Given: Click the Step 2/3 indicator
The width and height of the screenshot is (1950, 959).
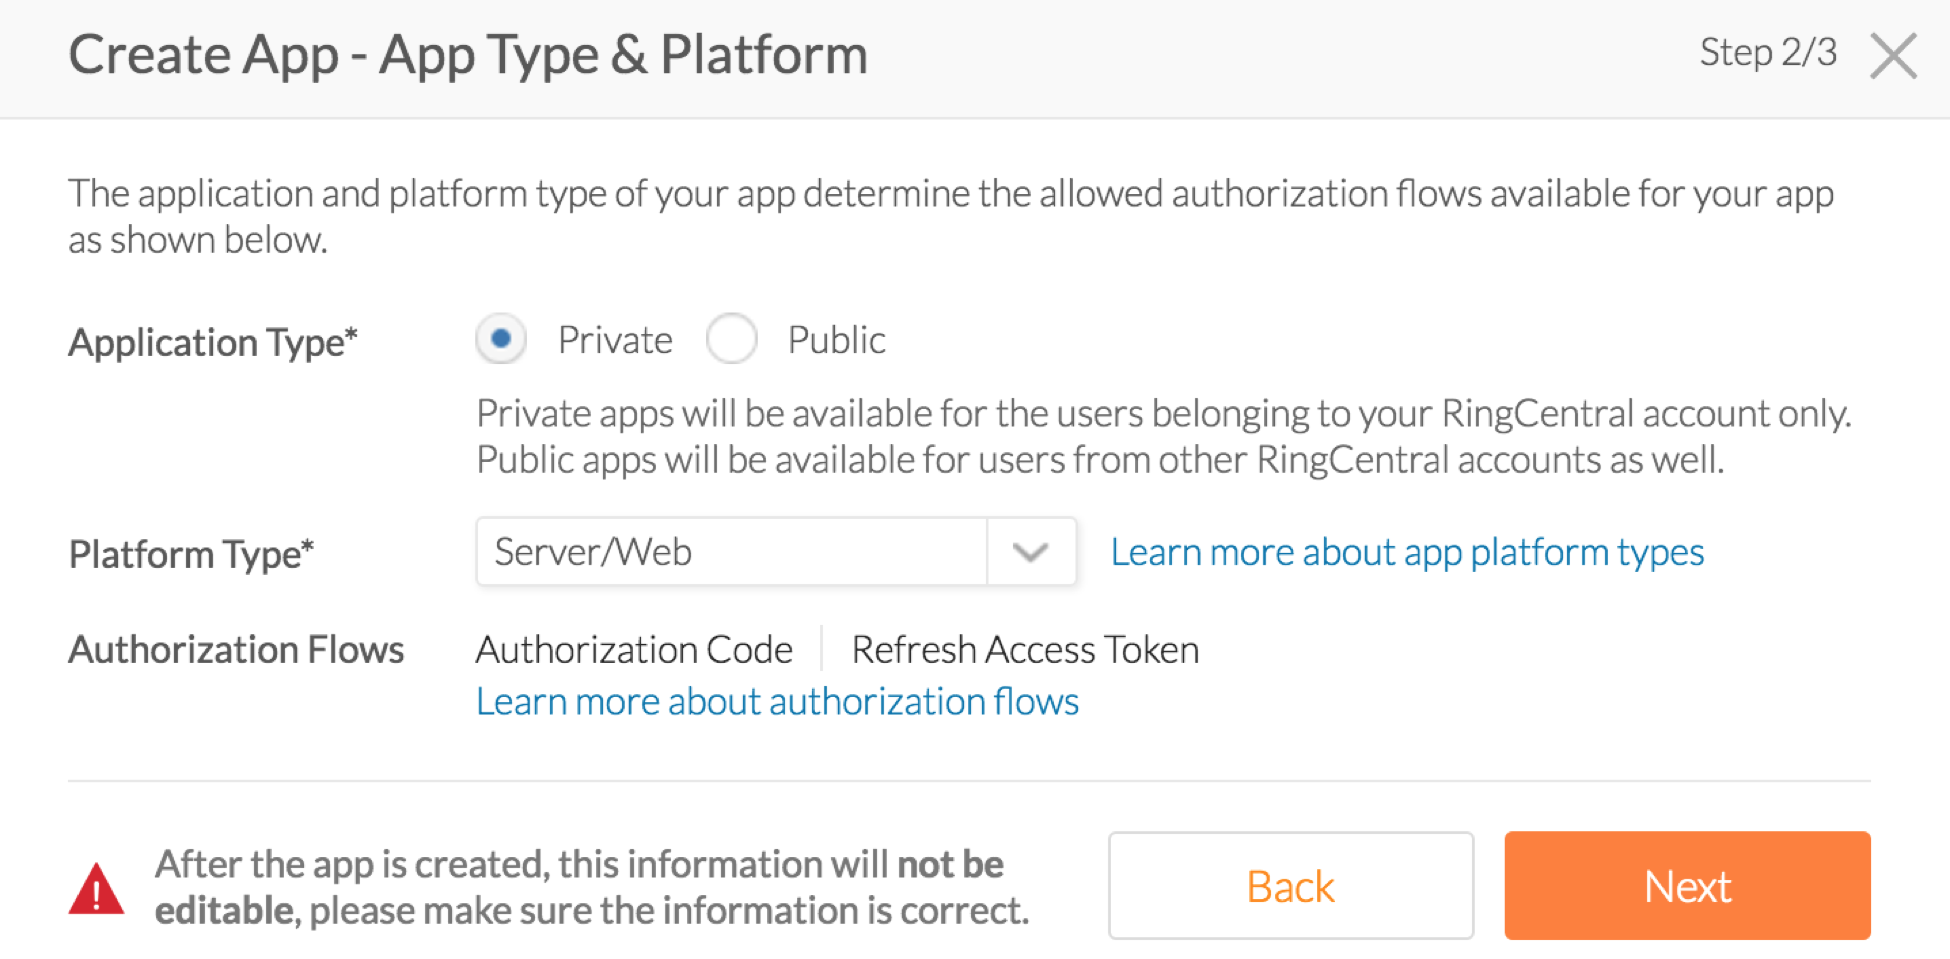Looking at the screenshot, I should [1768, 53].
